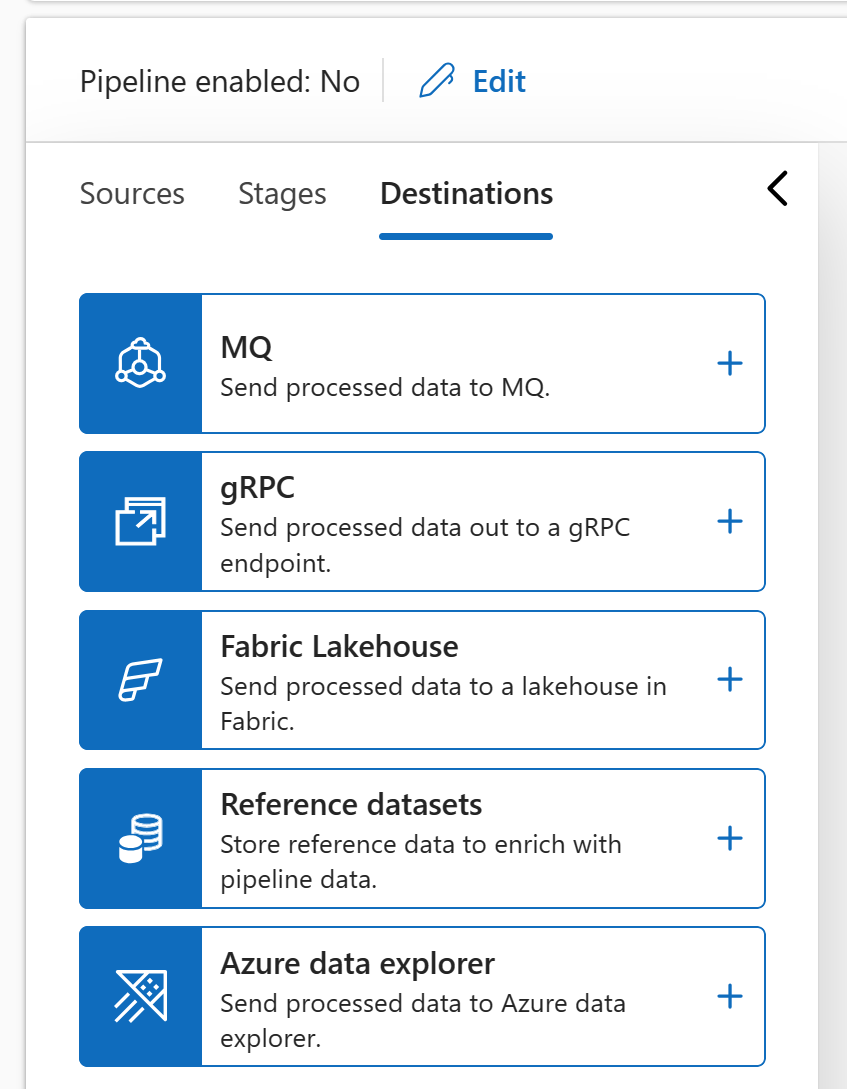
Task: Choose the Fabric Lakehouse card title
Action: [339, 647]
